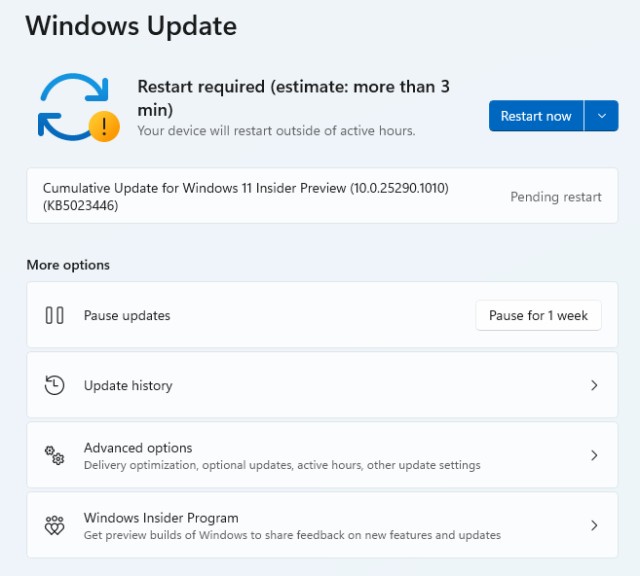The width and height of the screenshot is (640, 576).
Task: Click the Windows Update sync status icon
Action: [x=72, y=106]
